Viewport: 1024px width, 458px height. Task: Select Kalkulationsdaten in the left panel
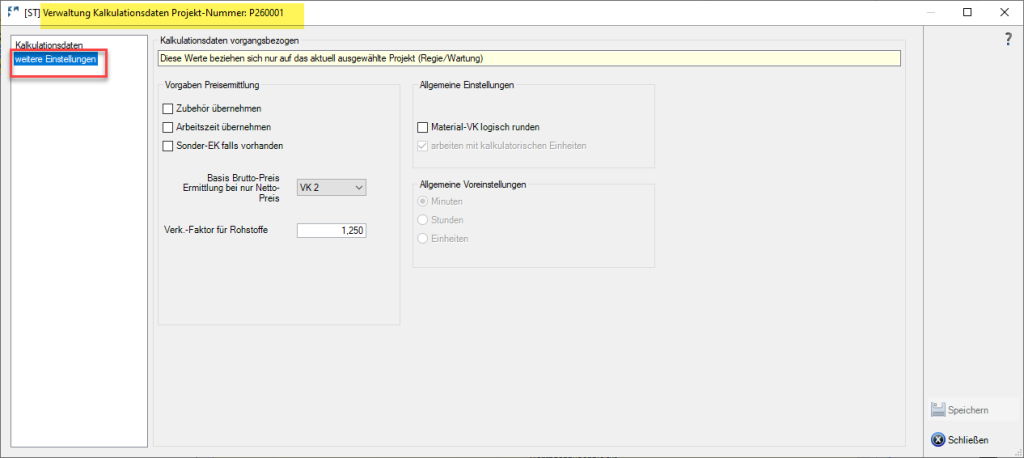click(49, 46)
